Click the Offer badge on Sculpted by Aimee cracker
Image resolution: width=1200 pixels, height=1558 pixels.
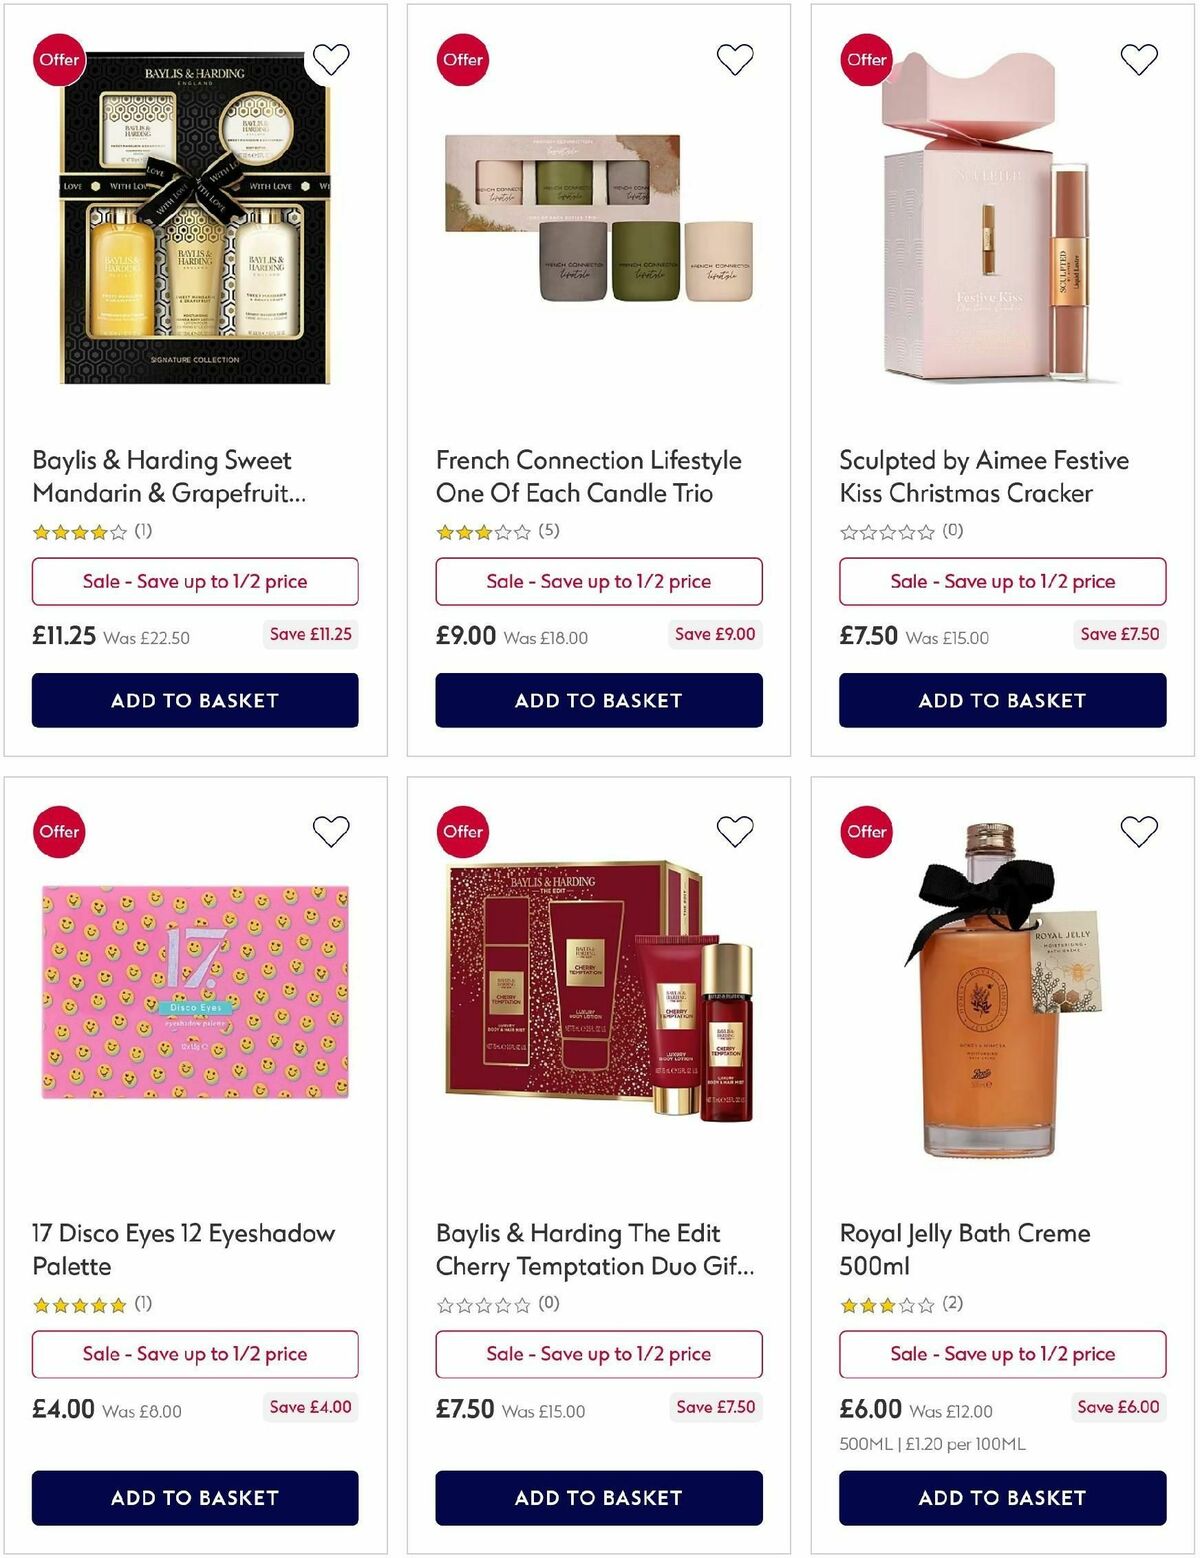click(866, 59)
